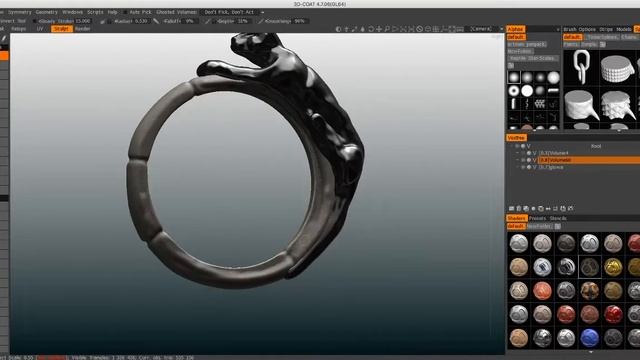Select the ring-shaped alpha

(x=514, y=91)
